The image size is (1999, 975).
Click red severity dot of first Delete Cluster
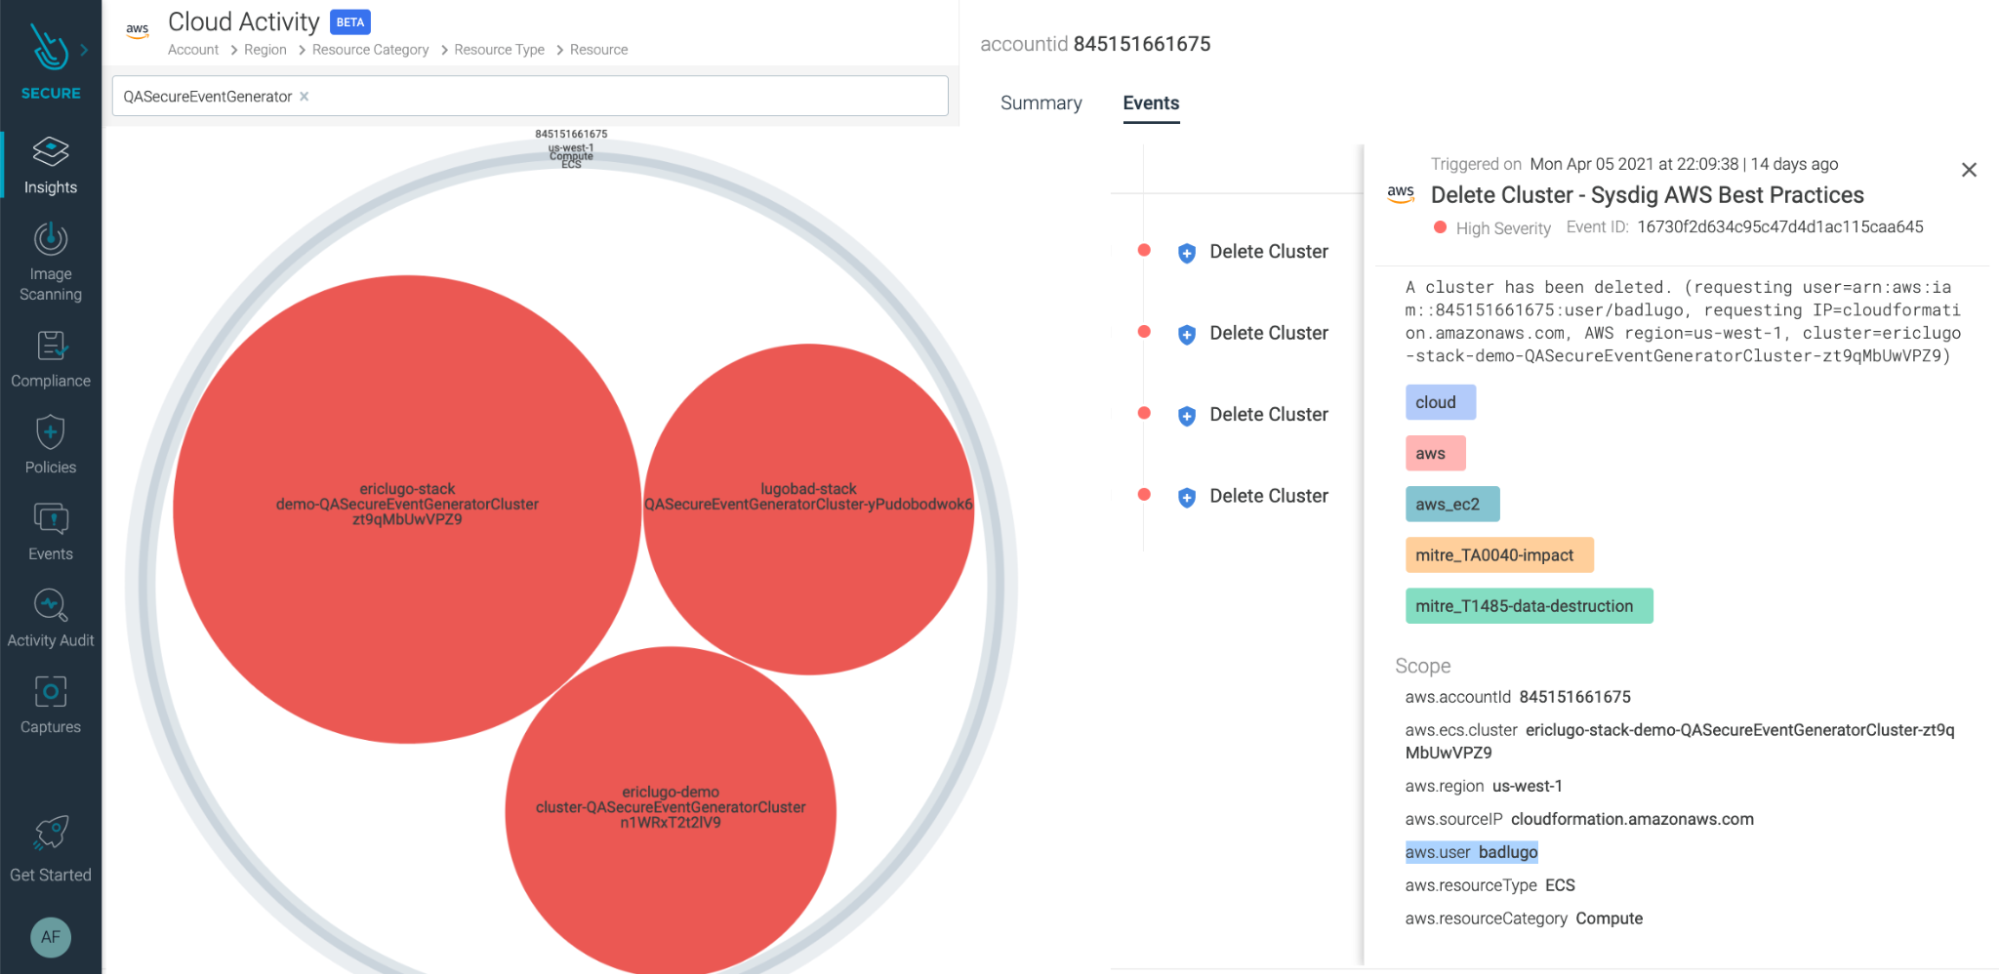1144,250
